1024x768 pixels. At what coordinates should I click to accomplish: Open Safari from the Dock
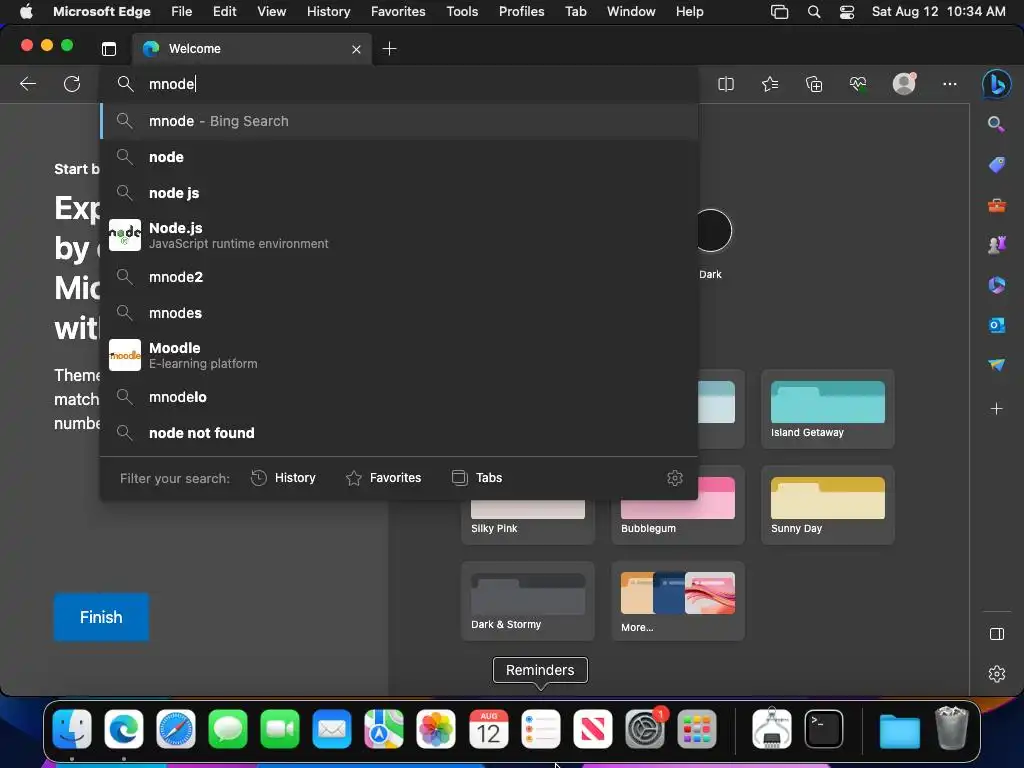[176, 729]
